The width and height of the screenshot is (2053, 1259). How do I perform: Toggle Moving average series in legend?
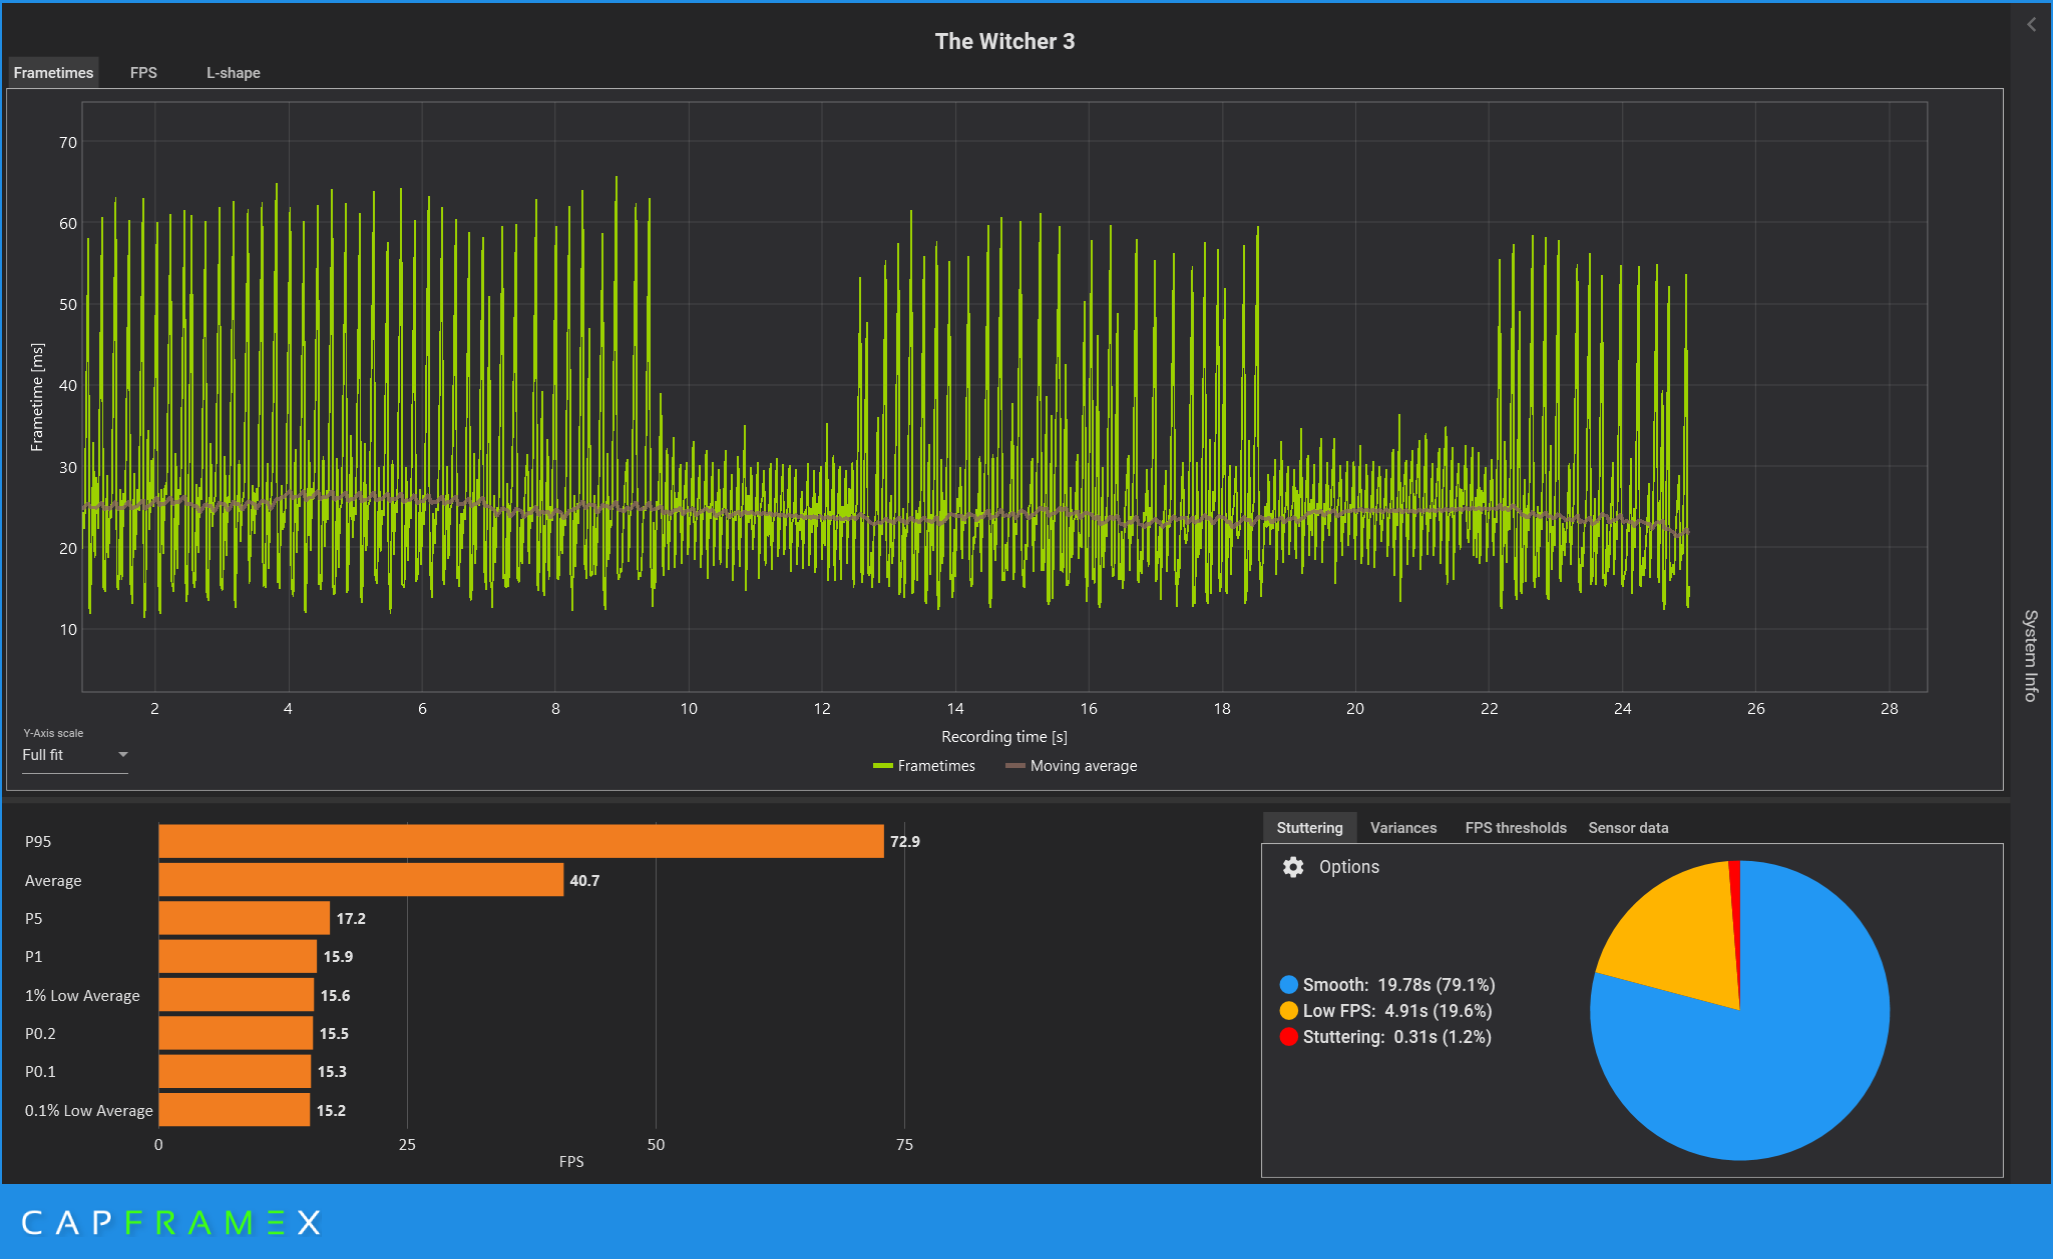[1071, 766]
